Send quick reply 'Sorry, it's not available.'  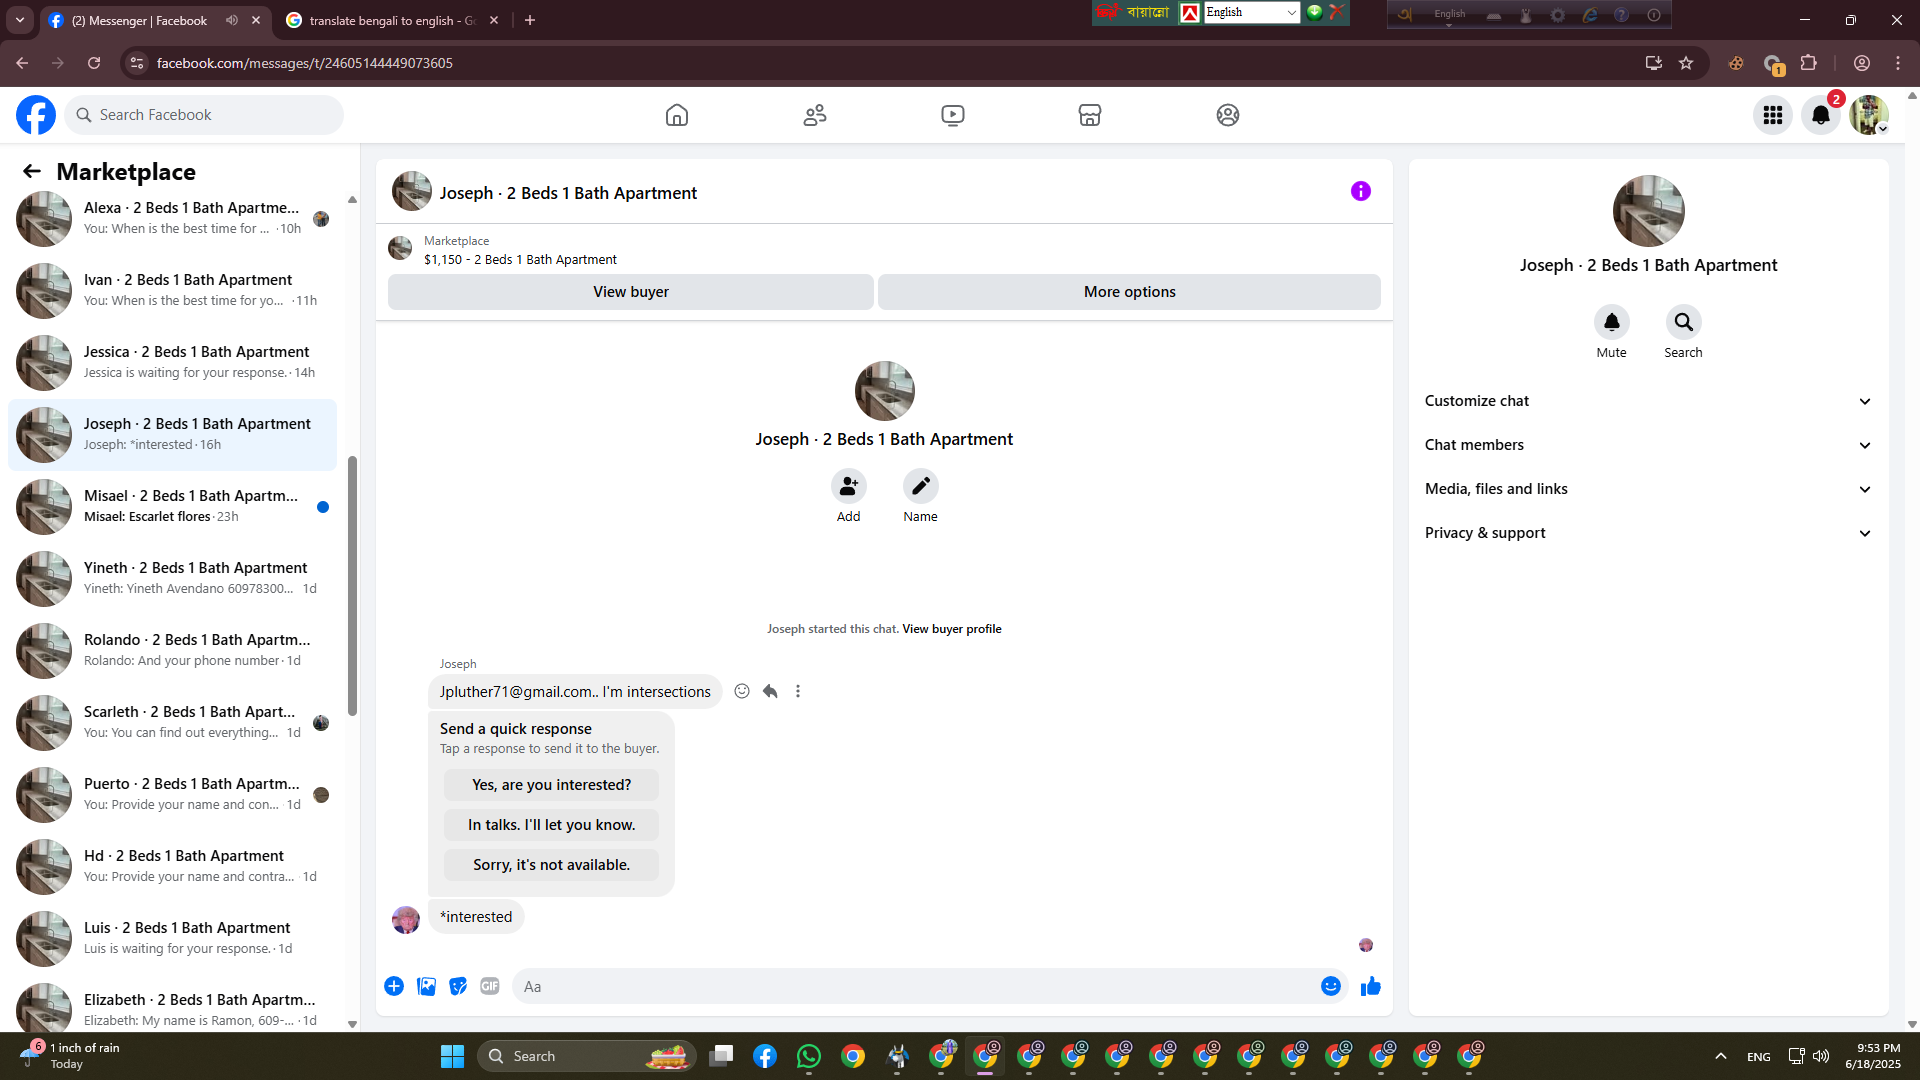pyautogui.click(x=551, y=865)
